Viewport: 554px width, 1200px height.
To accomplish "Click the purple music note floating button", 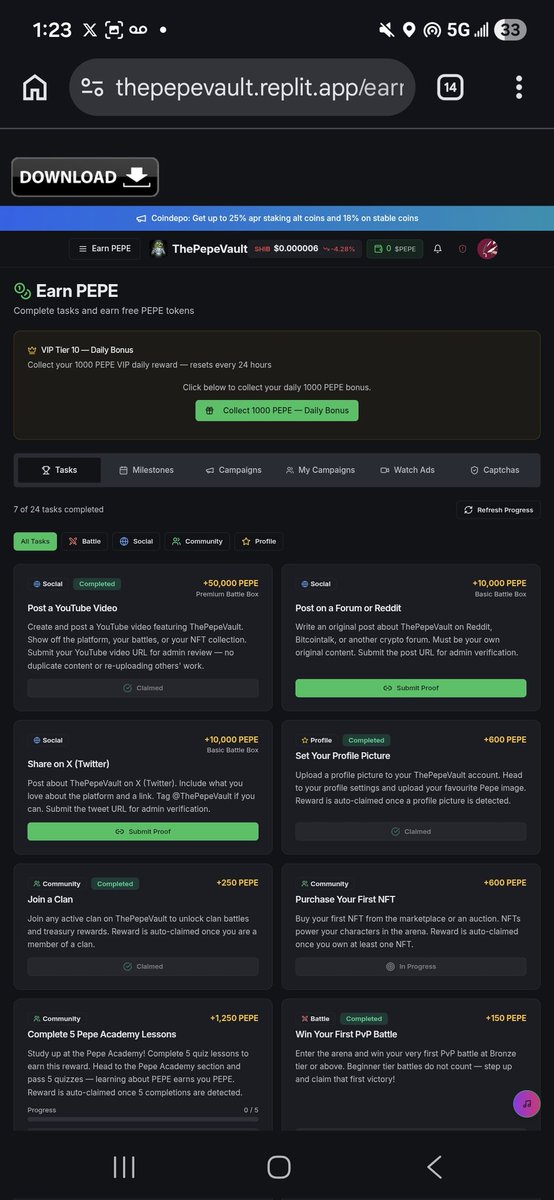I will point(527,1103).
